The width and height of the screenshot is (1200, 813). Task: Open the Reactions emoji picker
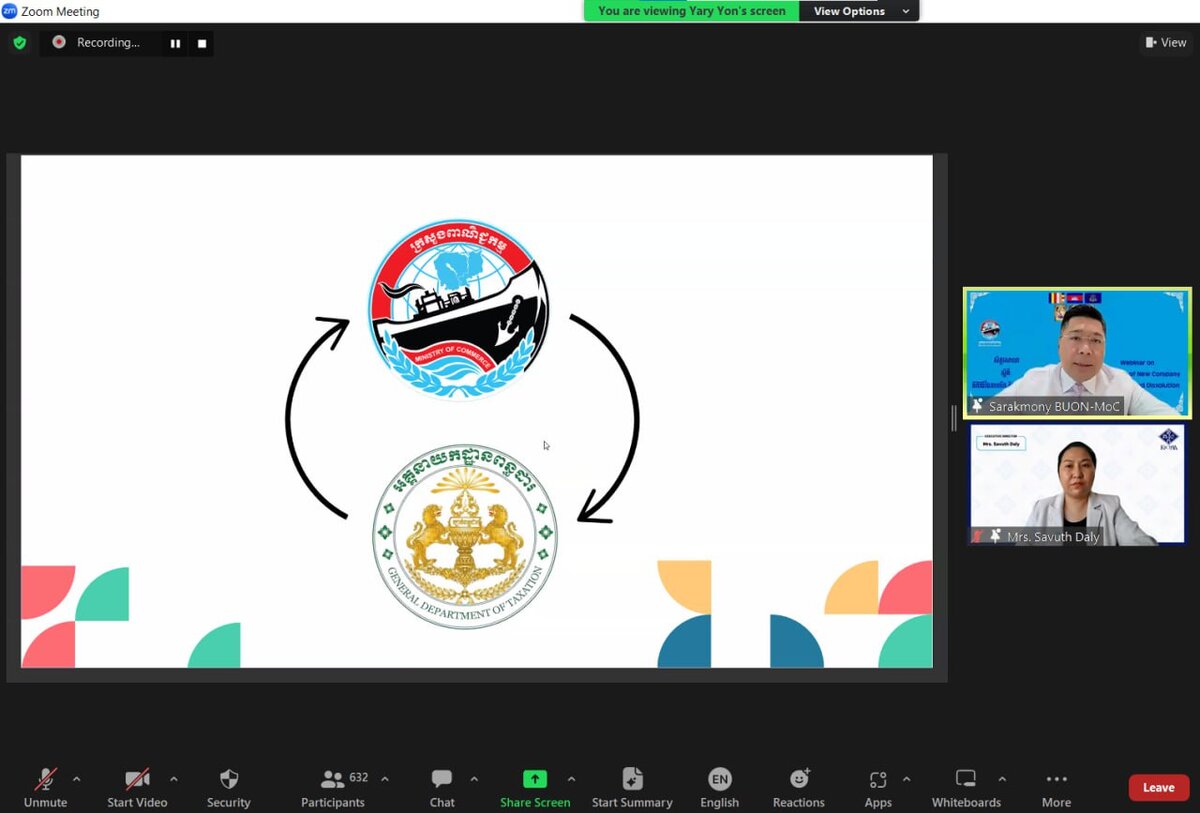tap(798, 788)
